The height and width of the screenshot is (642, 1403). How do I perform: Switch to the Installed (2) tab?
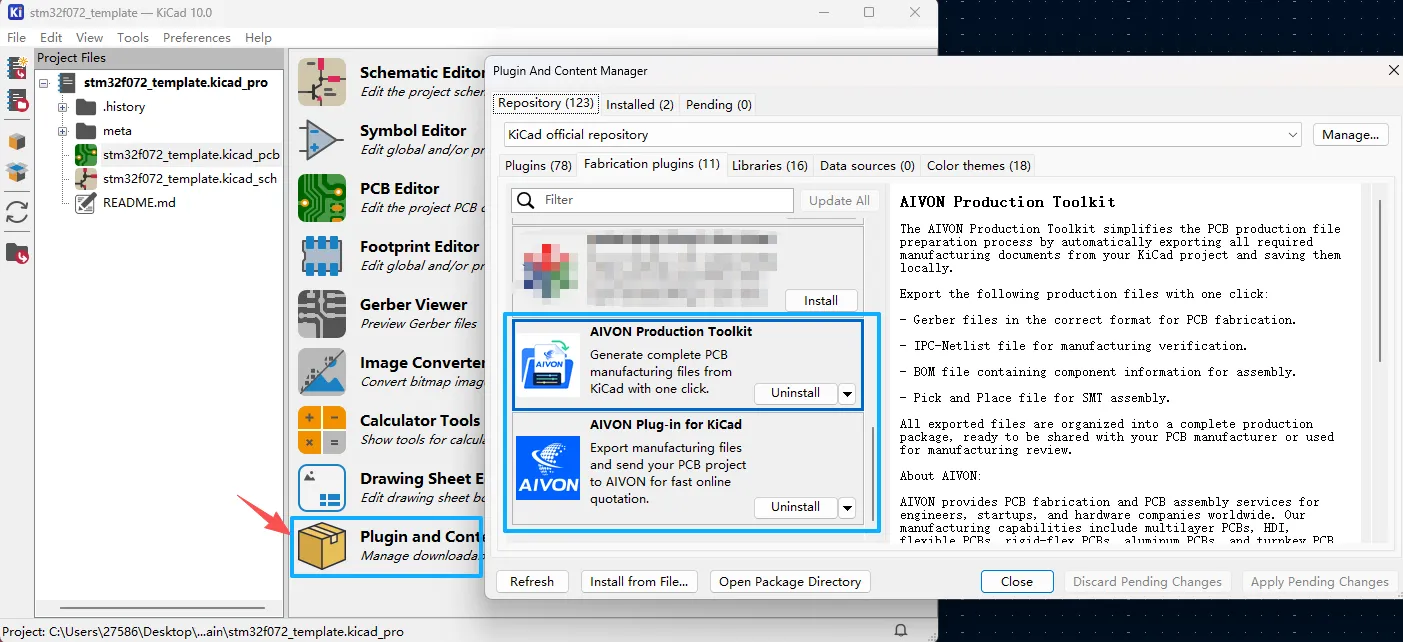click(640, 104)
